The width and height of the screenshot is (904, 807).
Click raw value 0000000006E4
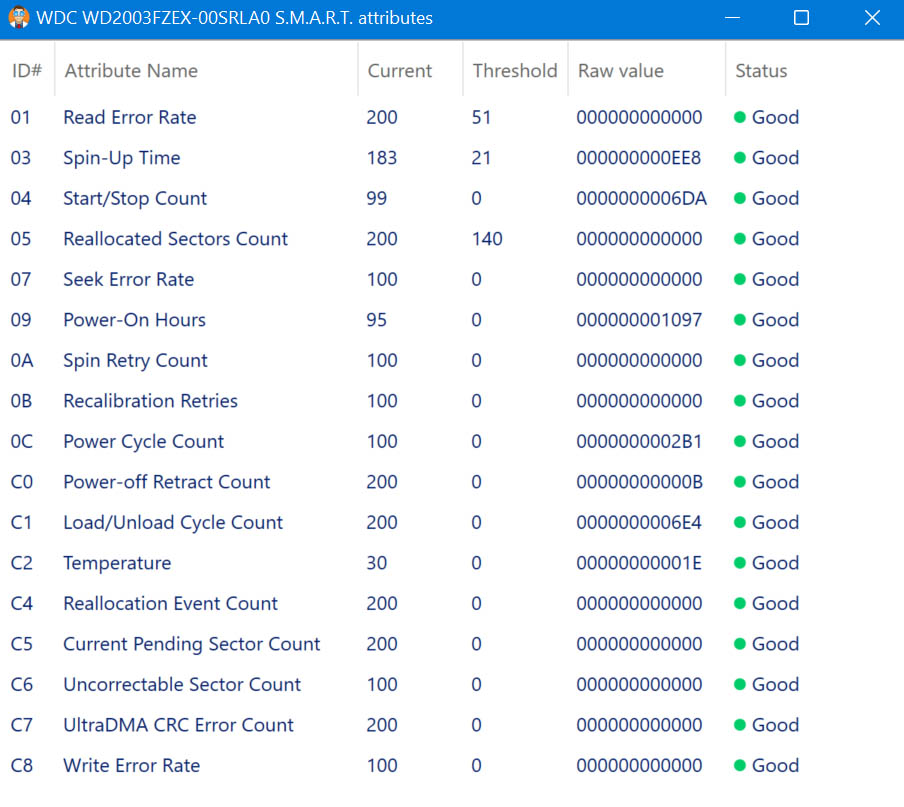tap(639, 522)
